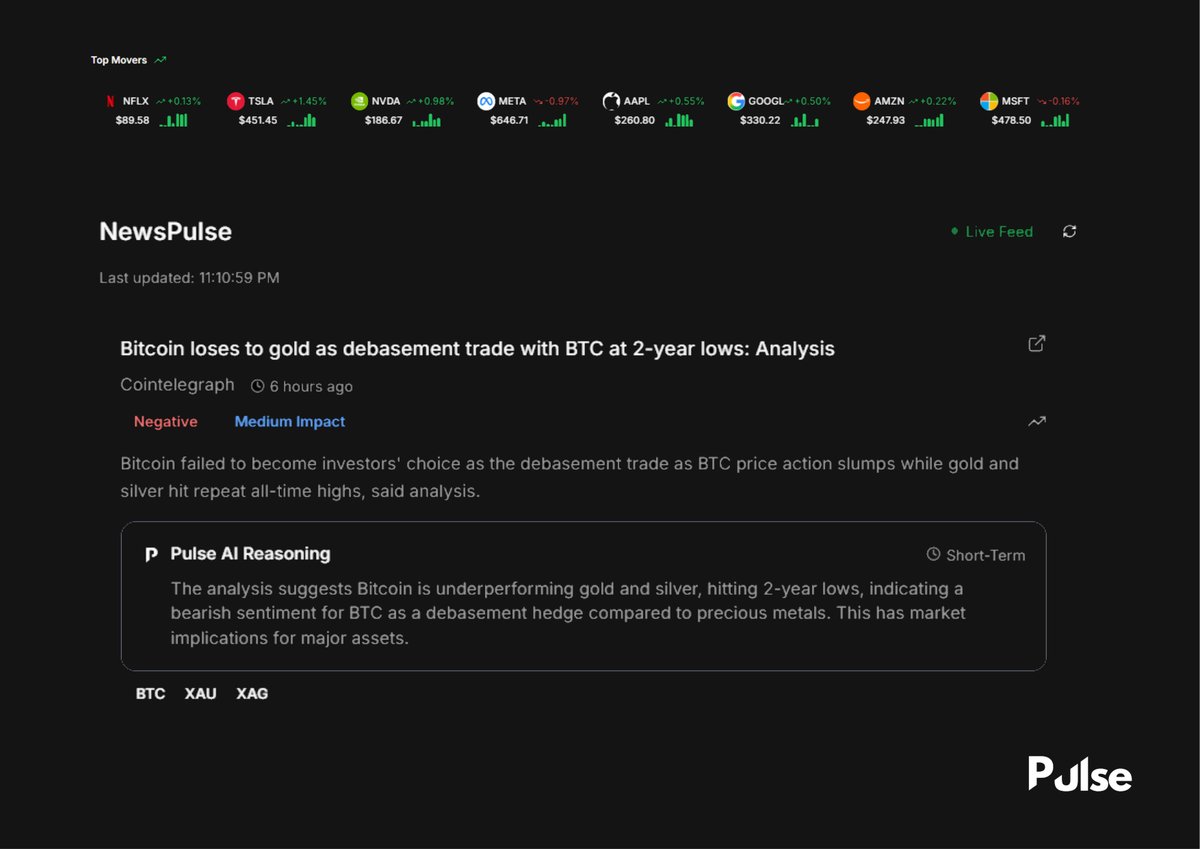
Task: Click the AMZN ticker symbol
Action: coord(889,101)
